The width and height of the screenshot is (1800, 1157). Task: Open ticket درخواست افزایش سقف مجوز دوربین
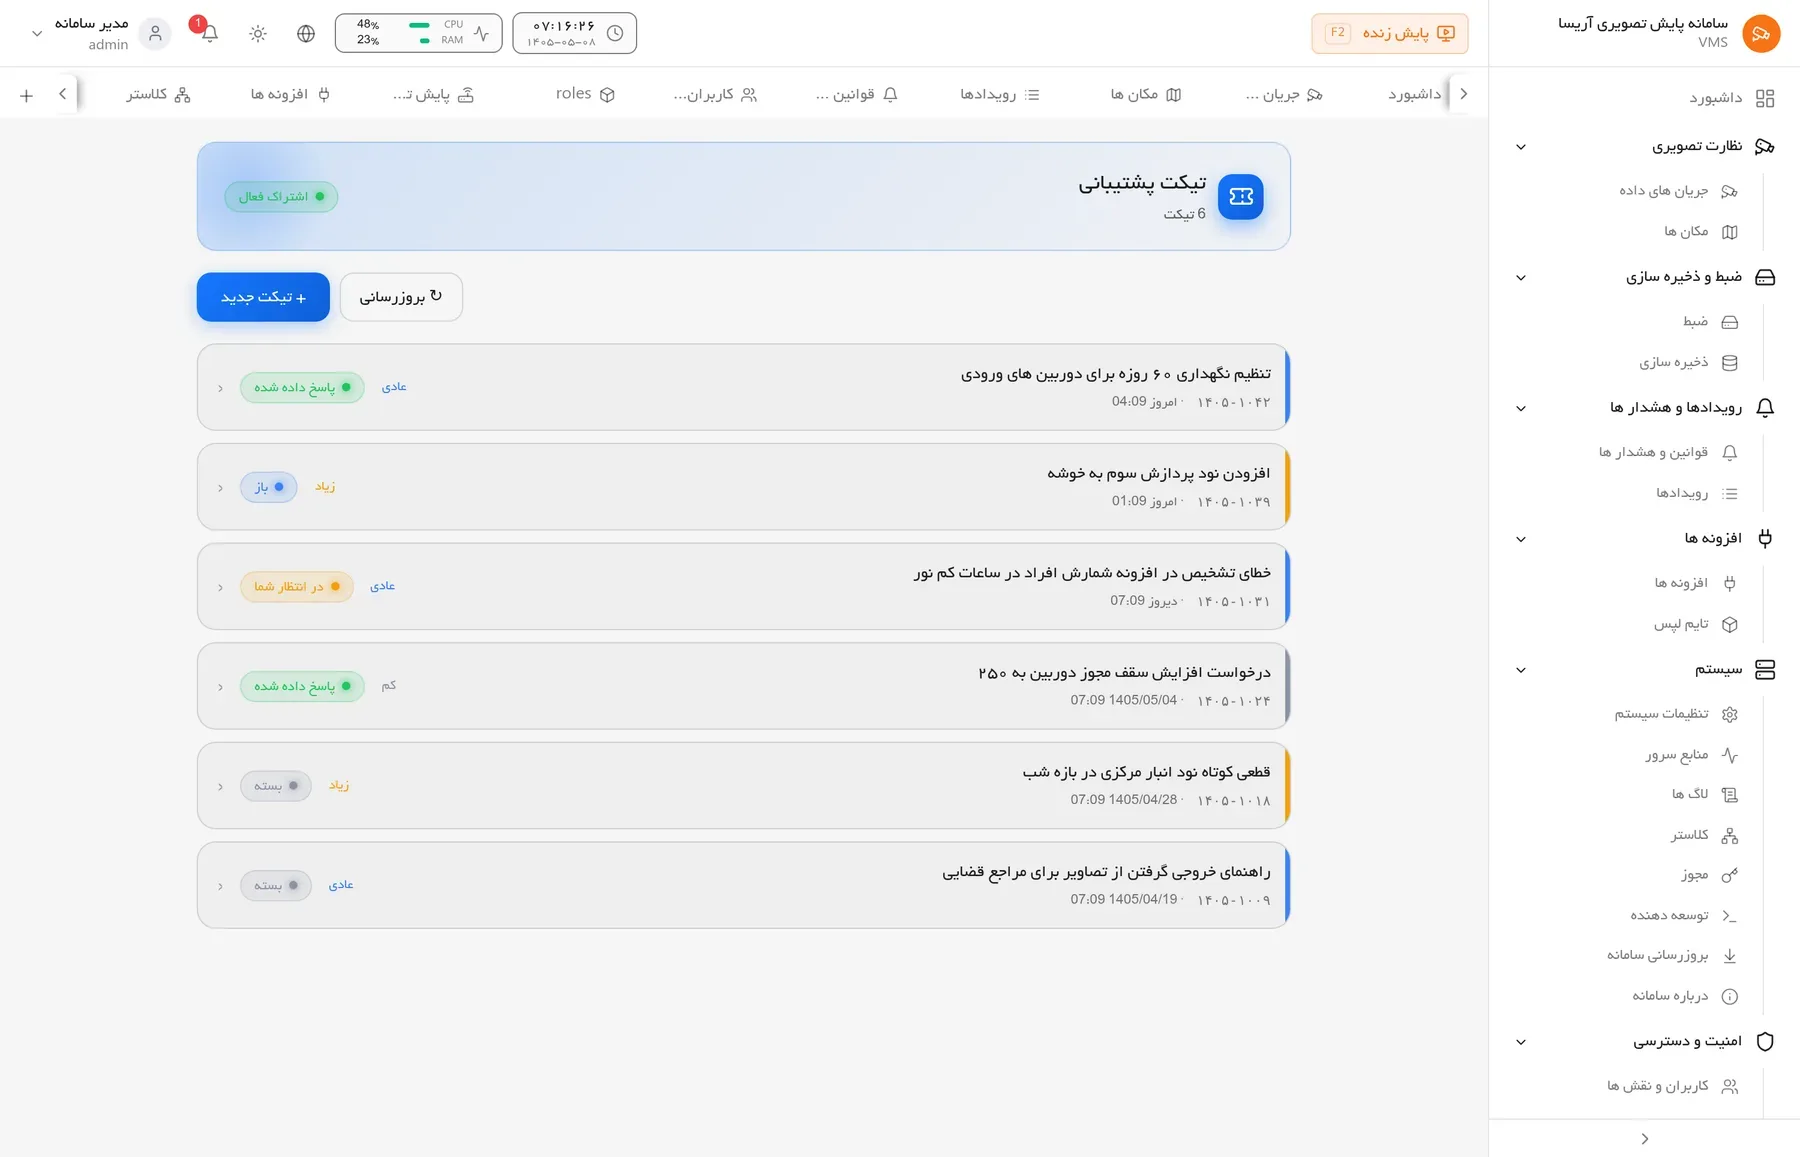[743, 686]
